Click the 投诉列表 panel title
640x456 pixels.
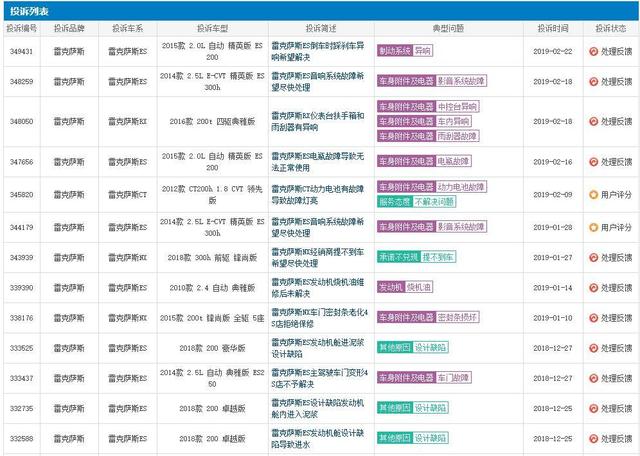29,11
